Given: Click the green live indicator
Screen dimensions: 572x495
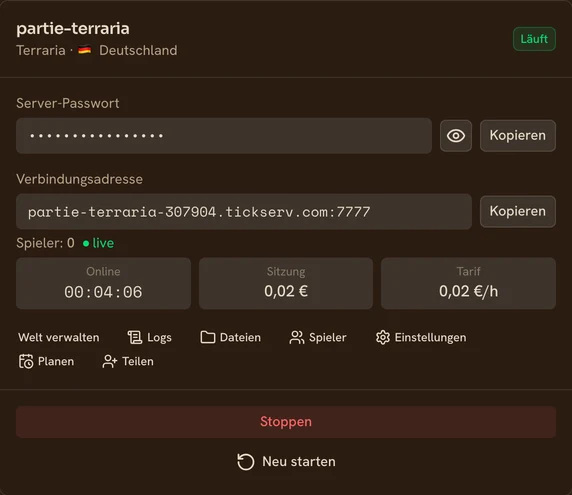Looking at the screenshot, I should click(98, 243).
